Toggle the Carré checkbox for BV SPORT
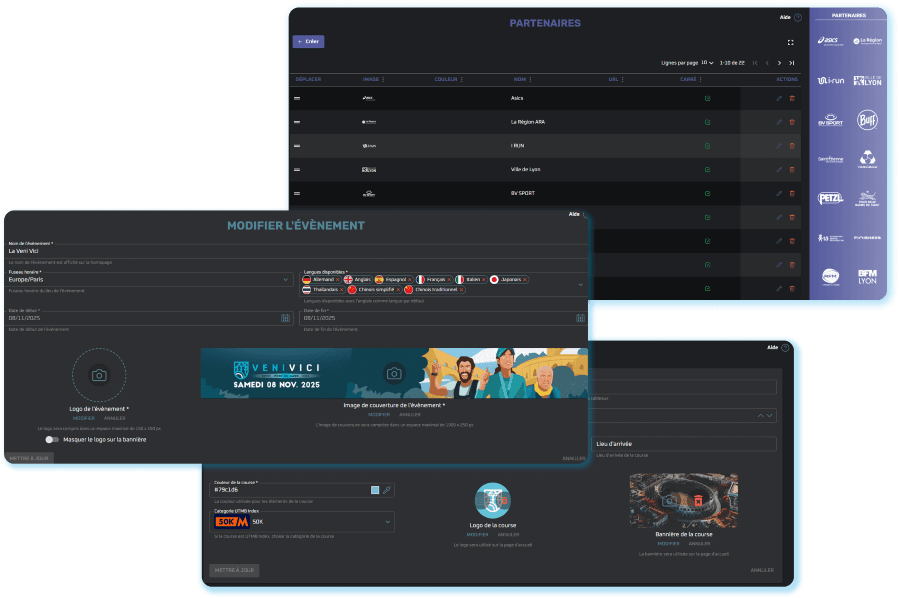Screen dimensions: 900x598 click(x=707, y=193)
